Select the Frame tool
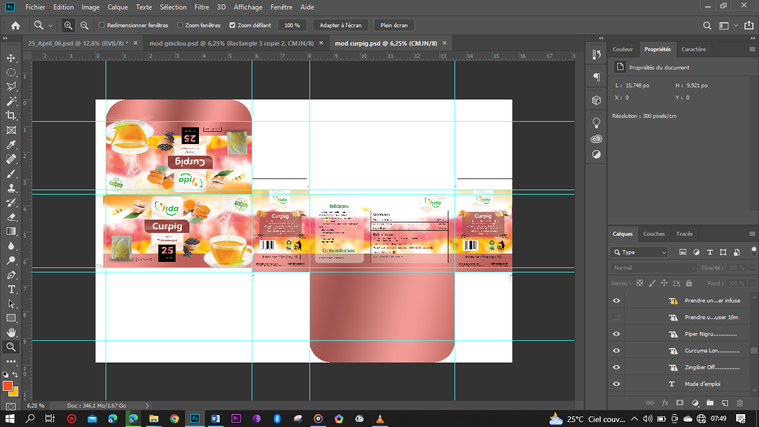 point(11,130)
